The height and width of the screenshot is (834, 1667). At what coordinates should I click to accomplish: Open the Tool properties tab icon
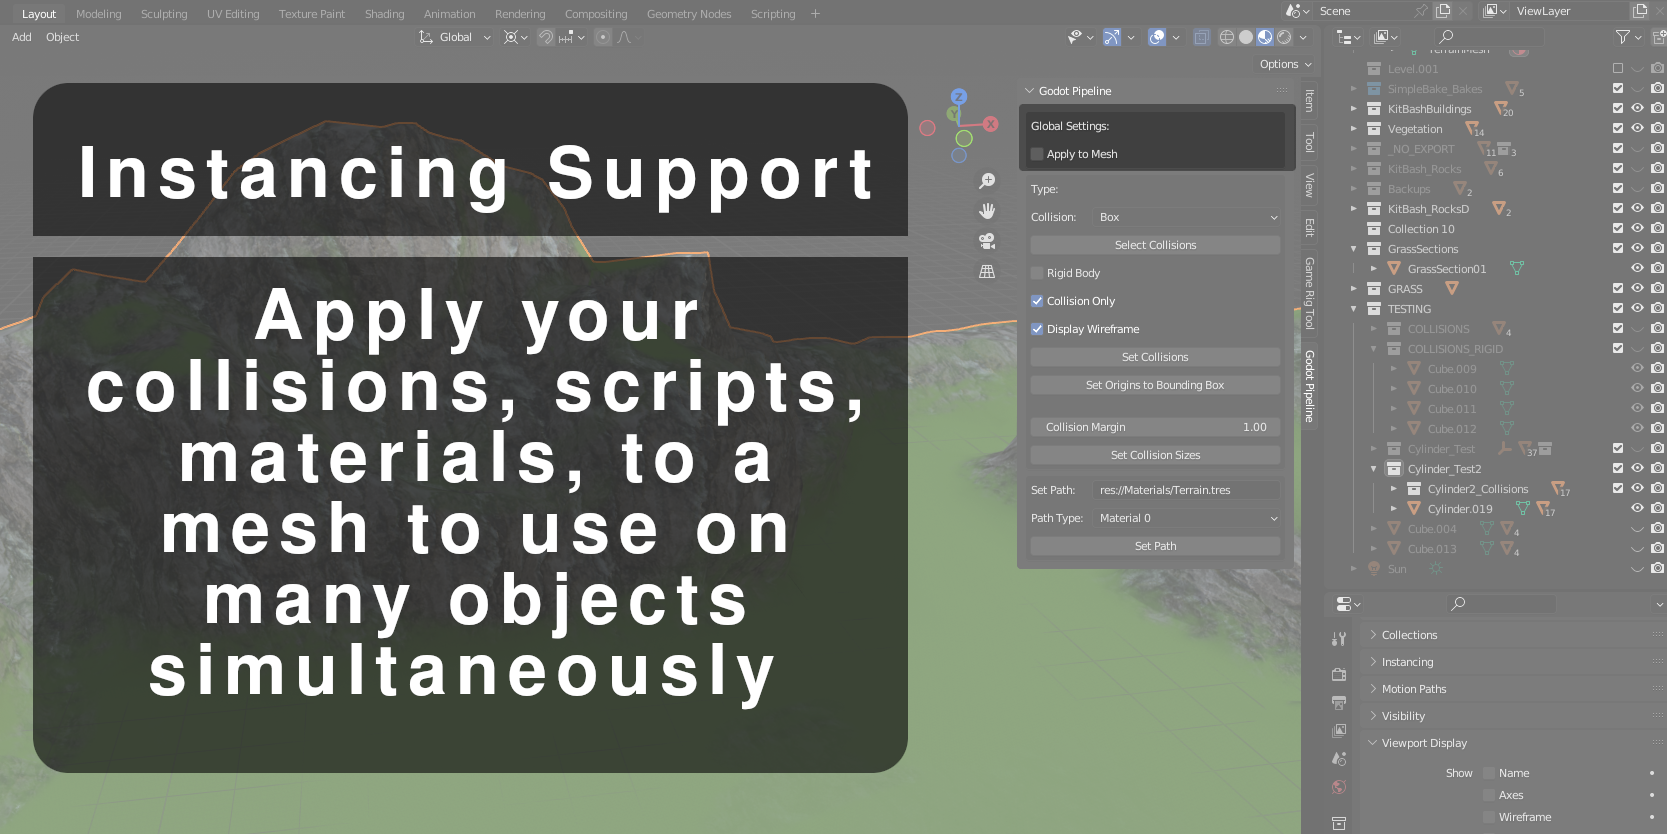[1339, 638]
